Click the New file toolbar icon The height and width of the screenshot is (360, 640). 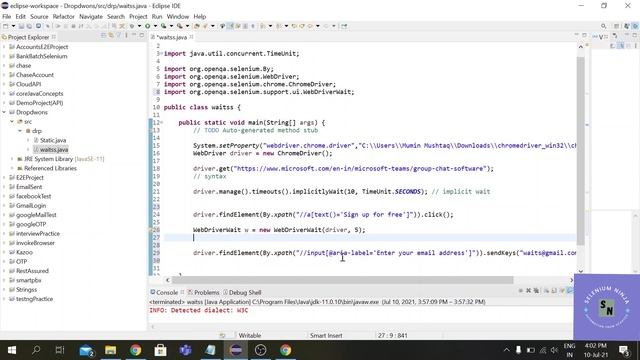pyautogui.click(x=6, y=26)
